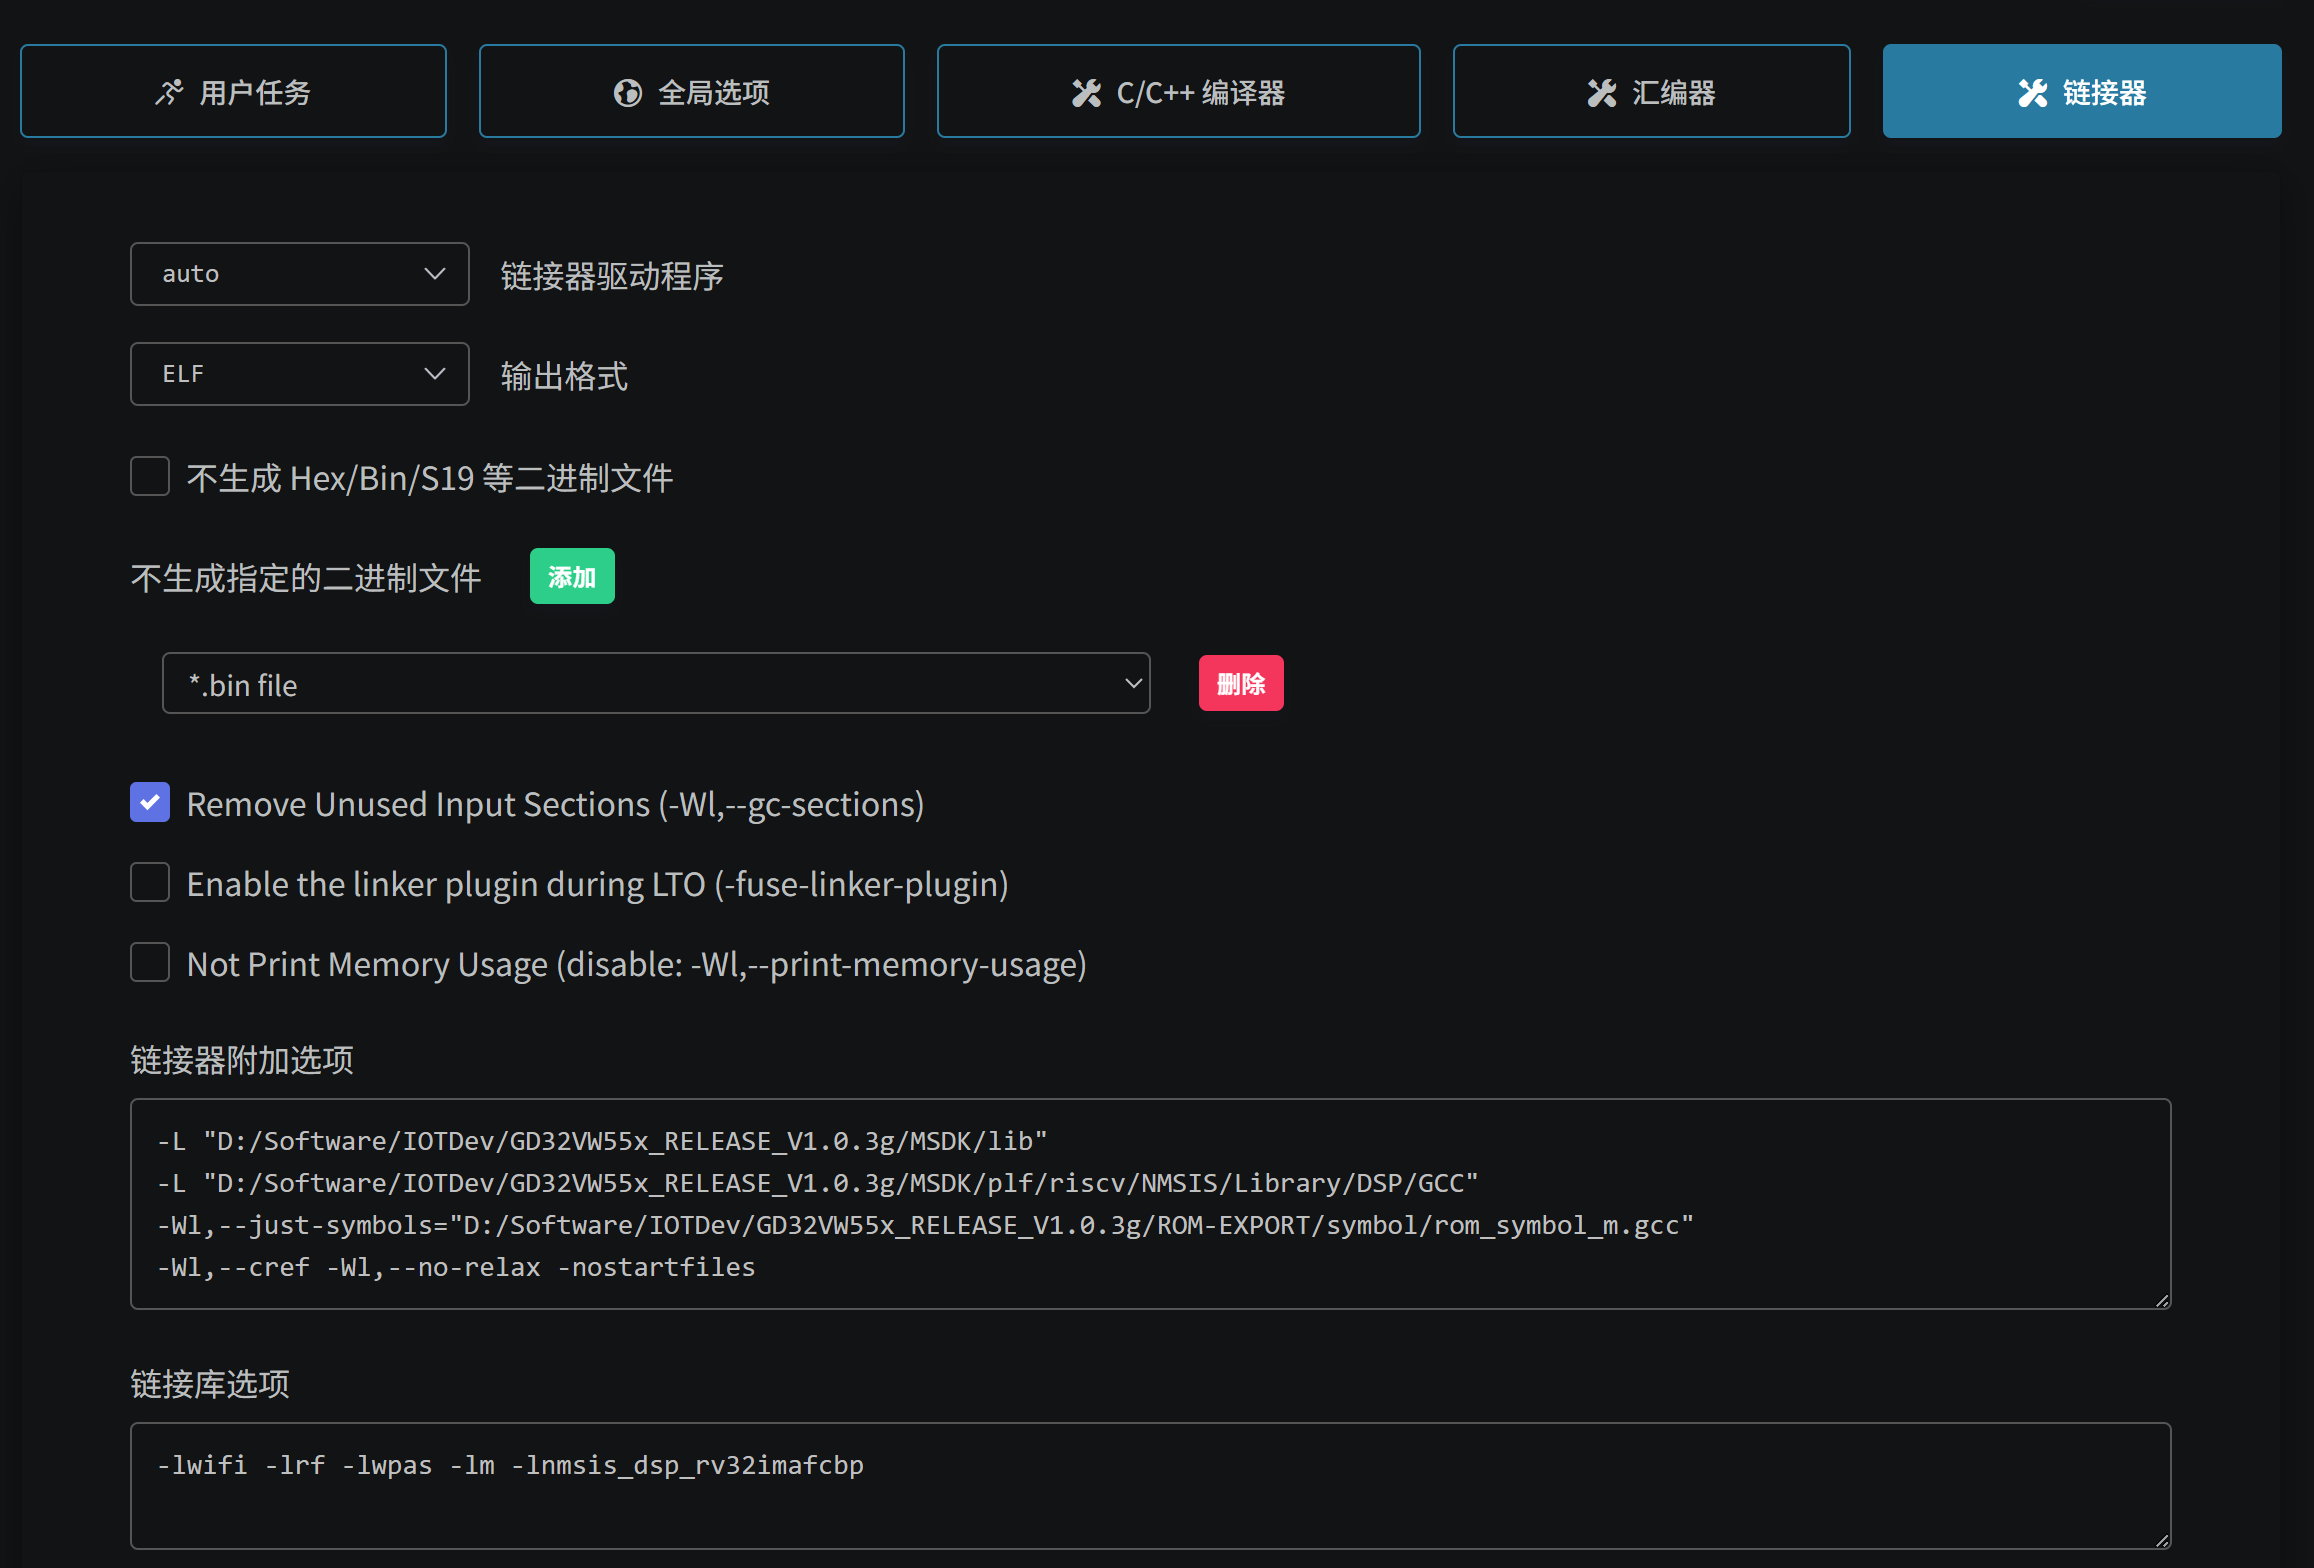Click the C/C++ 编译器 tools icon
This screenshot has height=1568, width=2314.
point(1086,93)
